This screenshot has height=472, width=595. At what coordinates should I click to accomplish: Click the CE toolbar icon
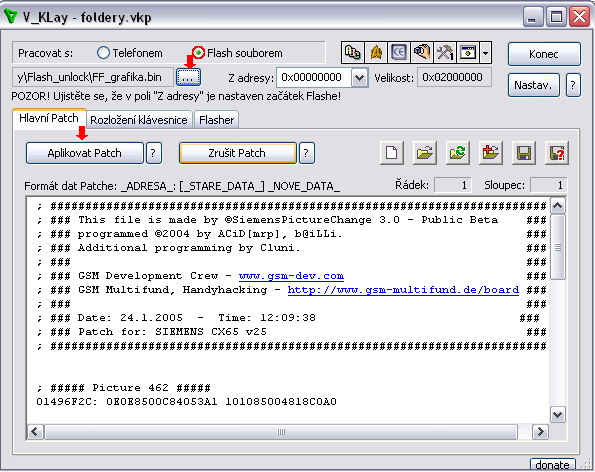[x=398, y=52]
